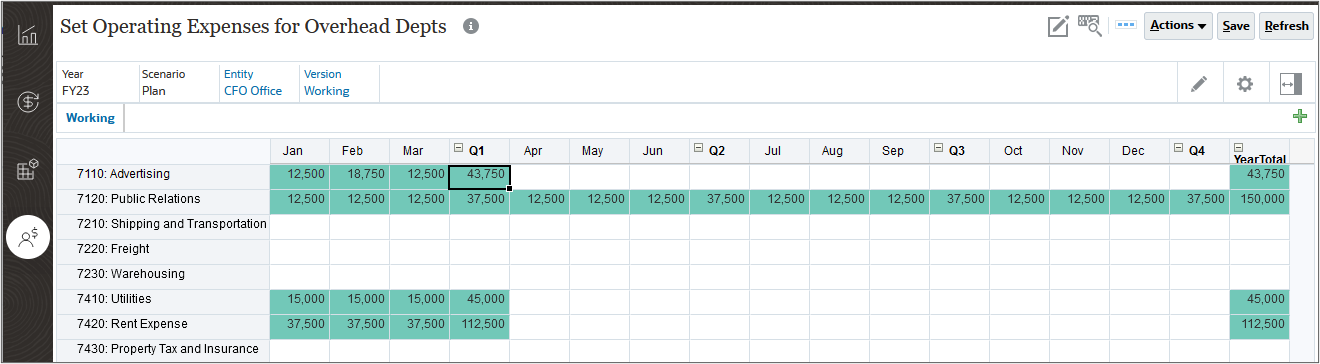The image size is (1320, 364).
Task: Click the keyboard search magnifier icon
Action: 1089,26
